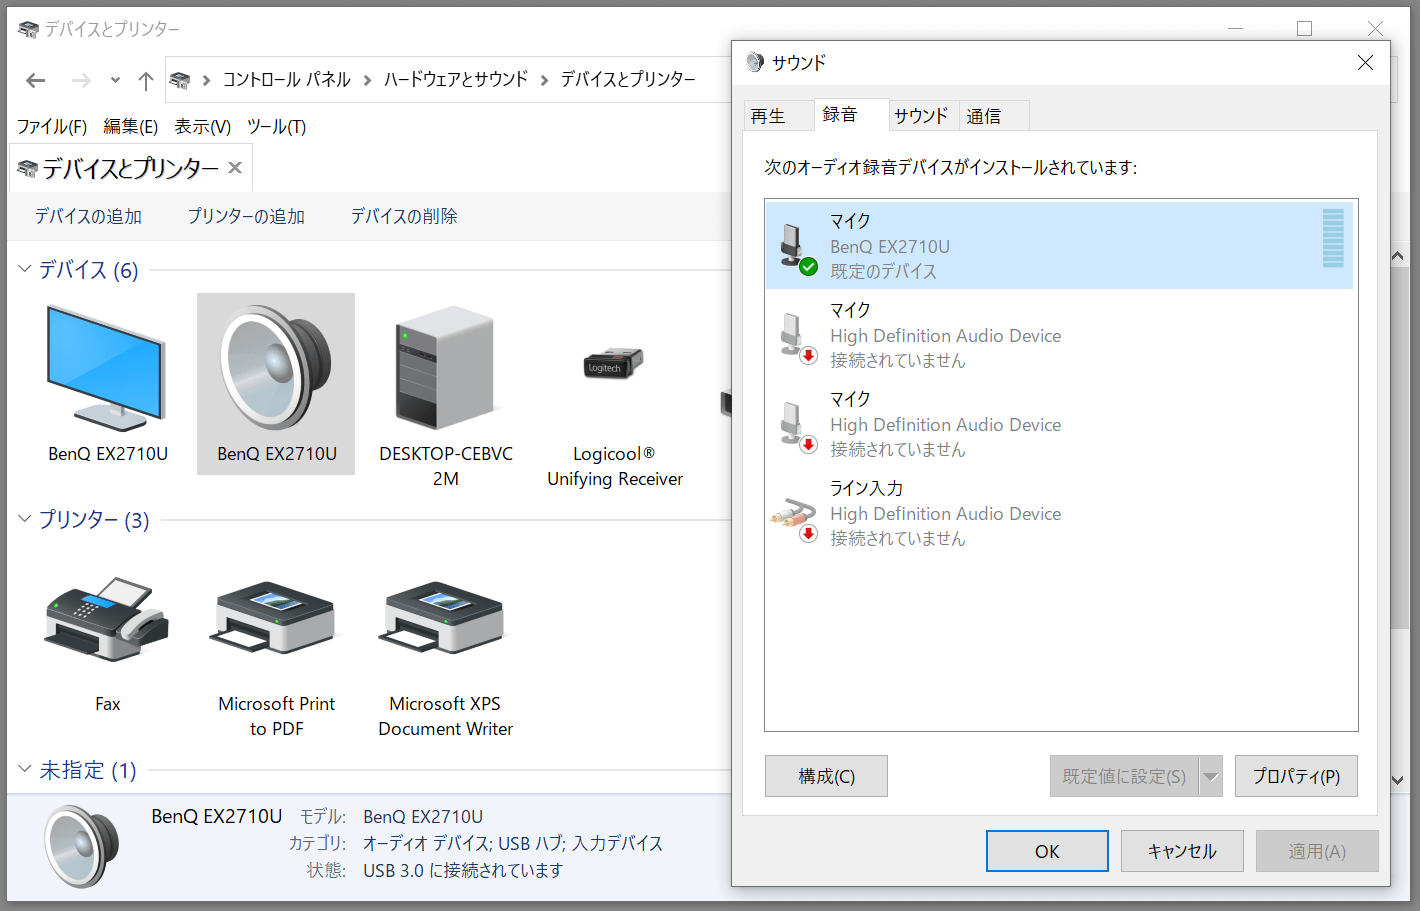The height and width of the screenshot is (911, 1420).
Task: Collapse the デバイス (6) group
Action: 25,268
